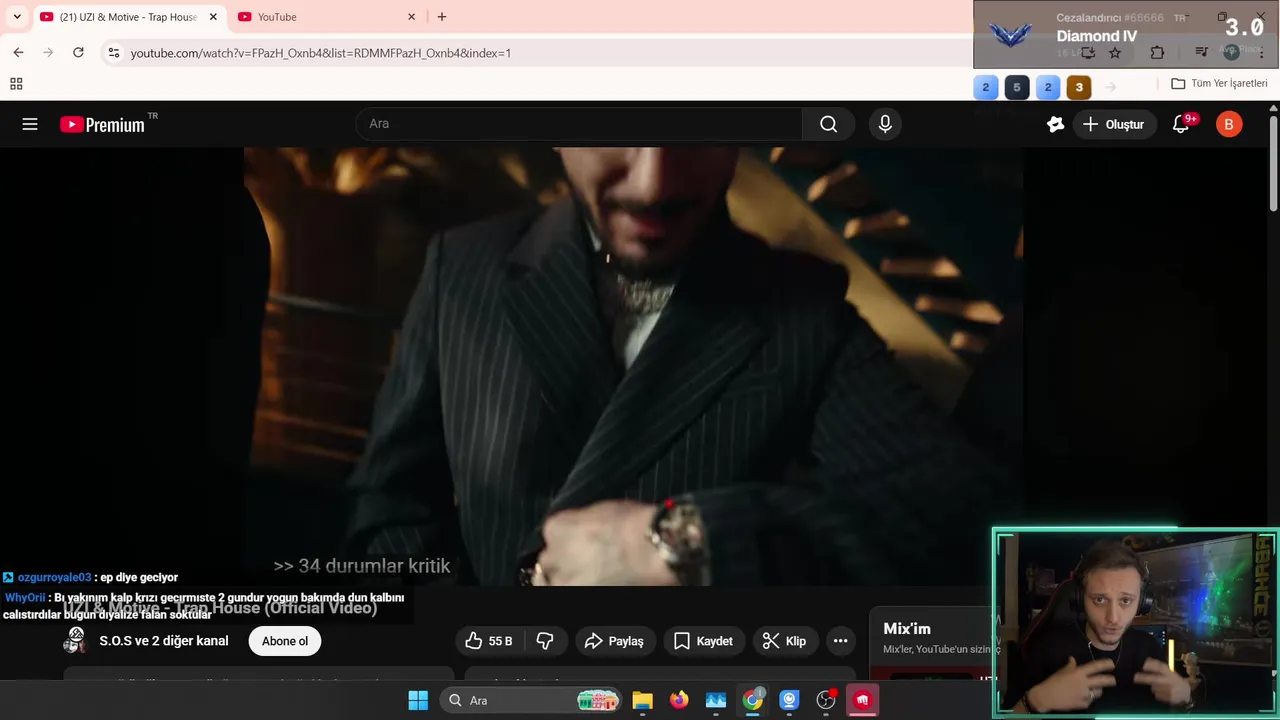
Task: Open the monitor graph app in taskbar
Action: (716, 700)
